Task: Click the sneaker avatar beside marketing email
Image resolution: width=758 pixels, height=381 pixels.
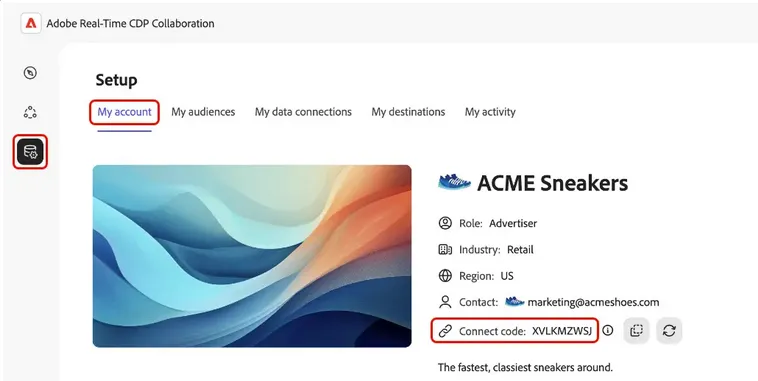Action: click(515, 302)
